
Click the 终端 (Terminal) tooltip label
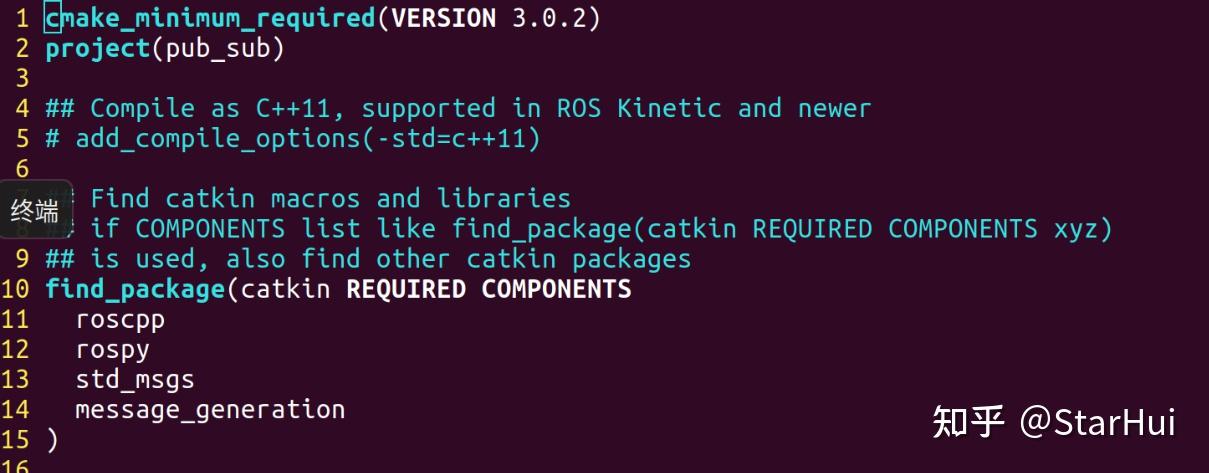coord(35,210)
